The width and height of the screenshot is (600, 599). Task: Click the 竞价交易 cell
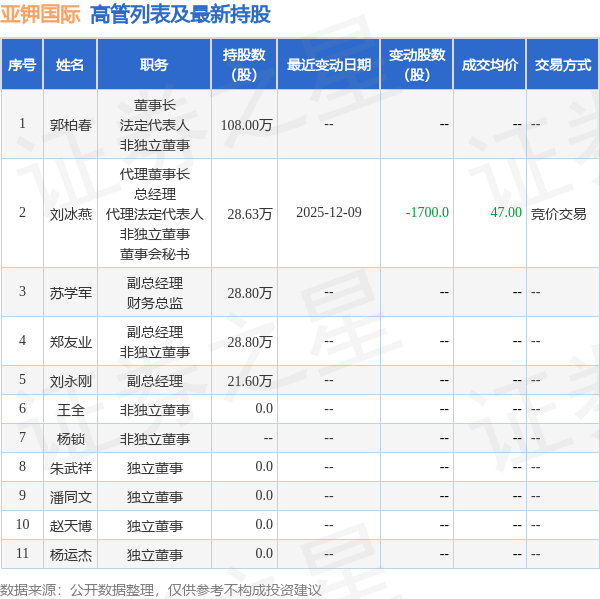pyautogui.click(x=558, y=214)
